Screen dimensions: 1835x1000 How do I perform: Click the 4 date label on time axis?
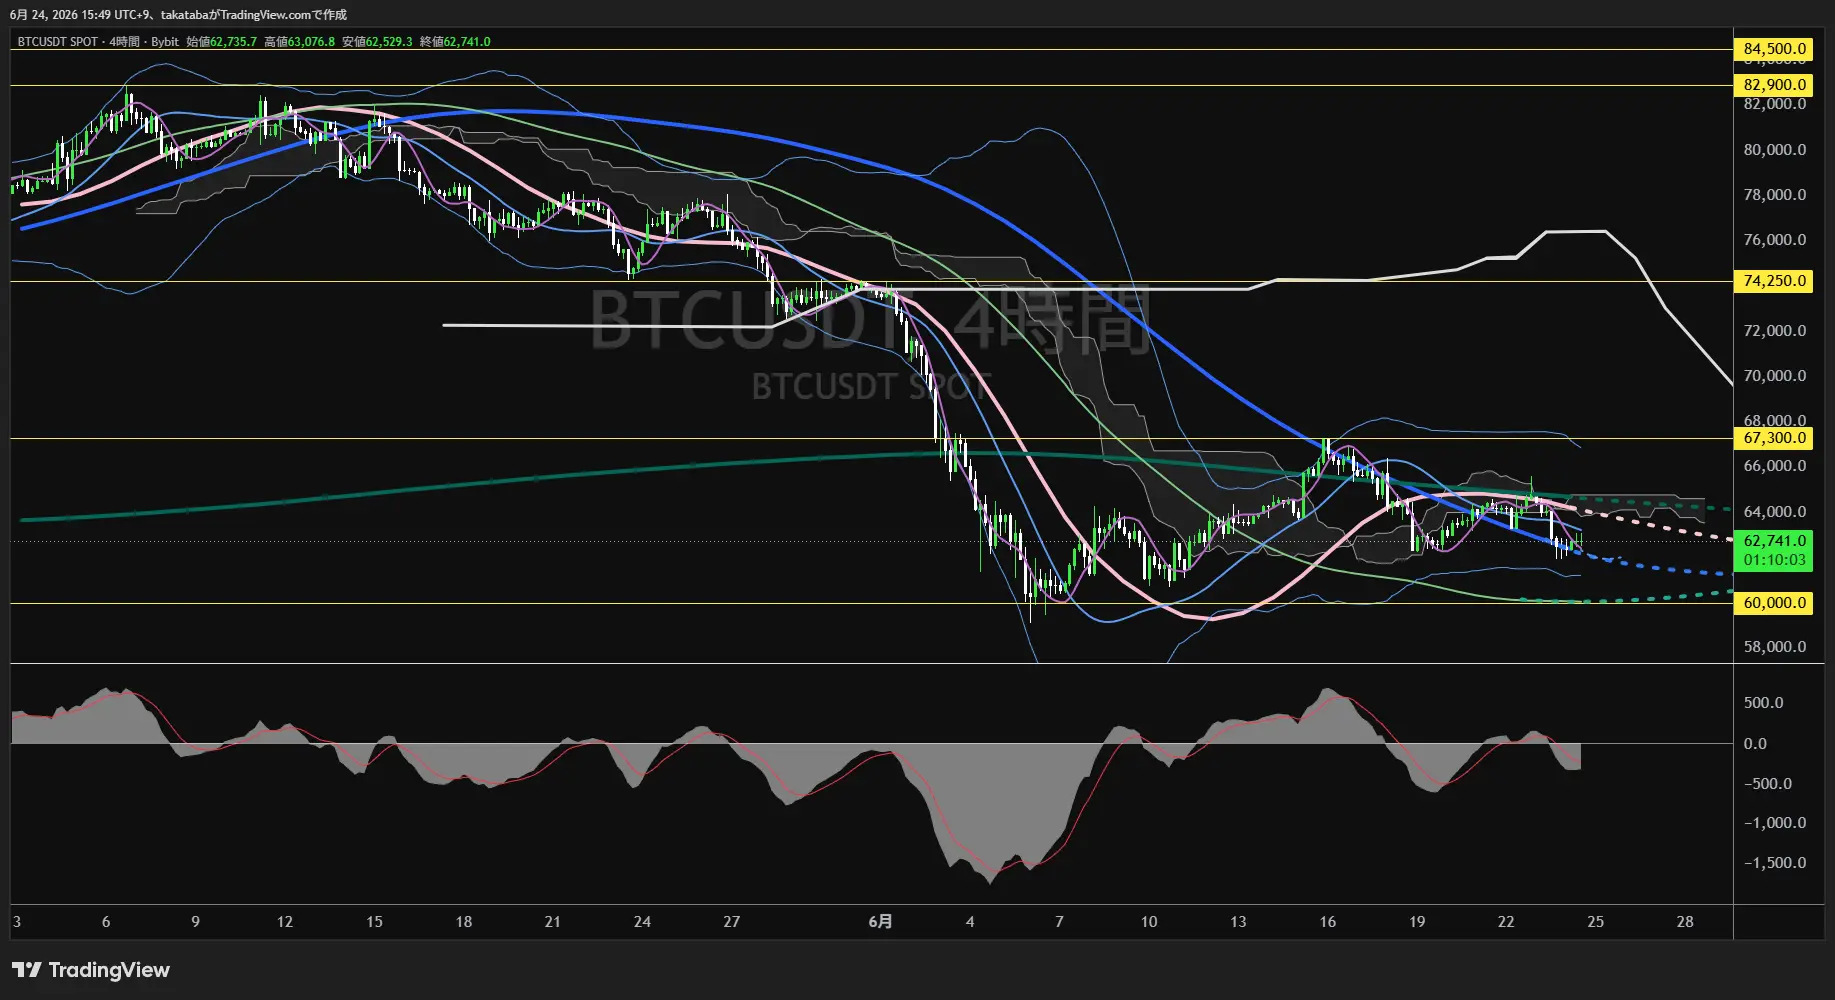pyautogui.click(x=970, y=922)
